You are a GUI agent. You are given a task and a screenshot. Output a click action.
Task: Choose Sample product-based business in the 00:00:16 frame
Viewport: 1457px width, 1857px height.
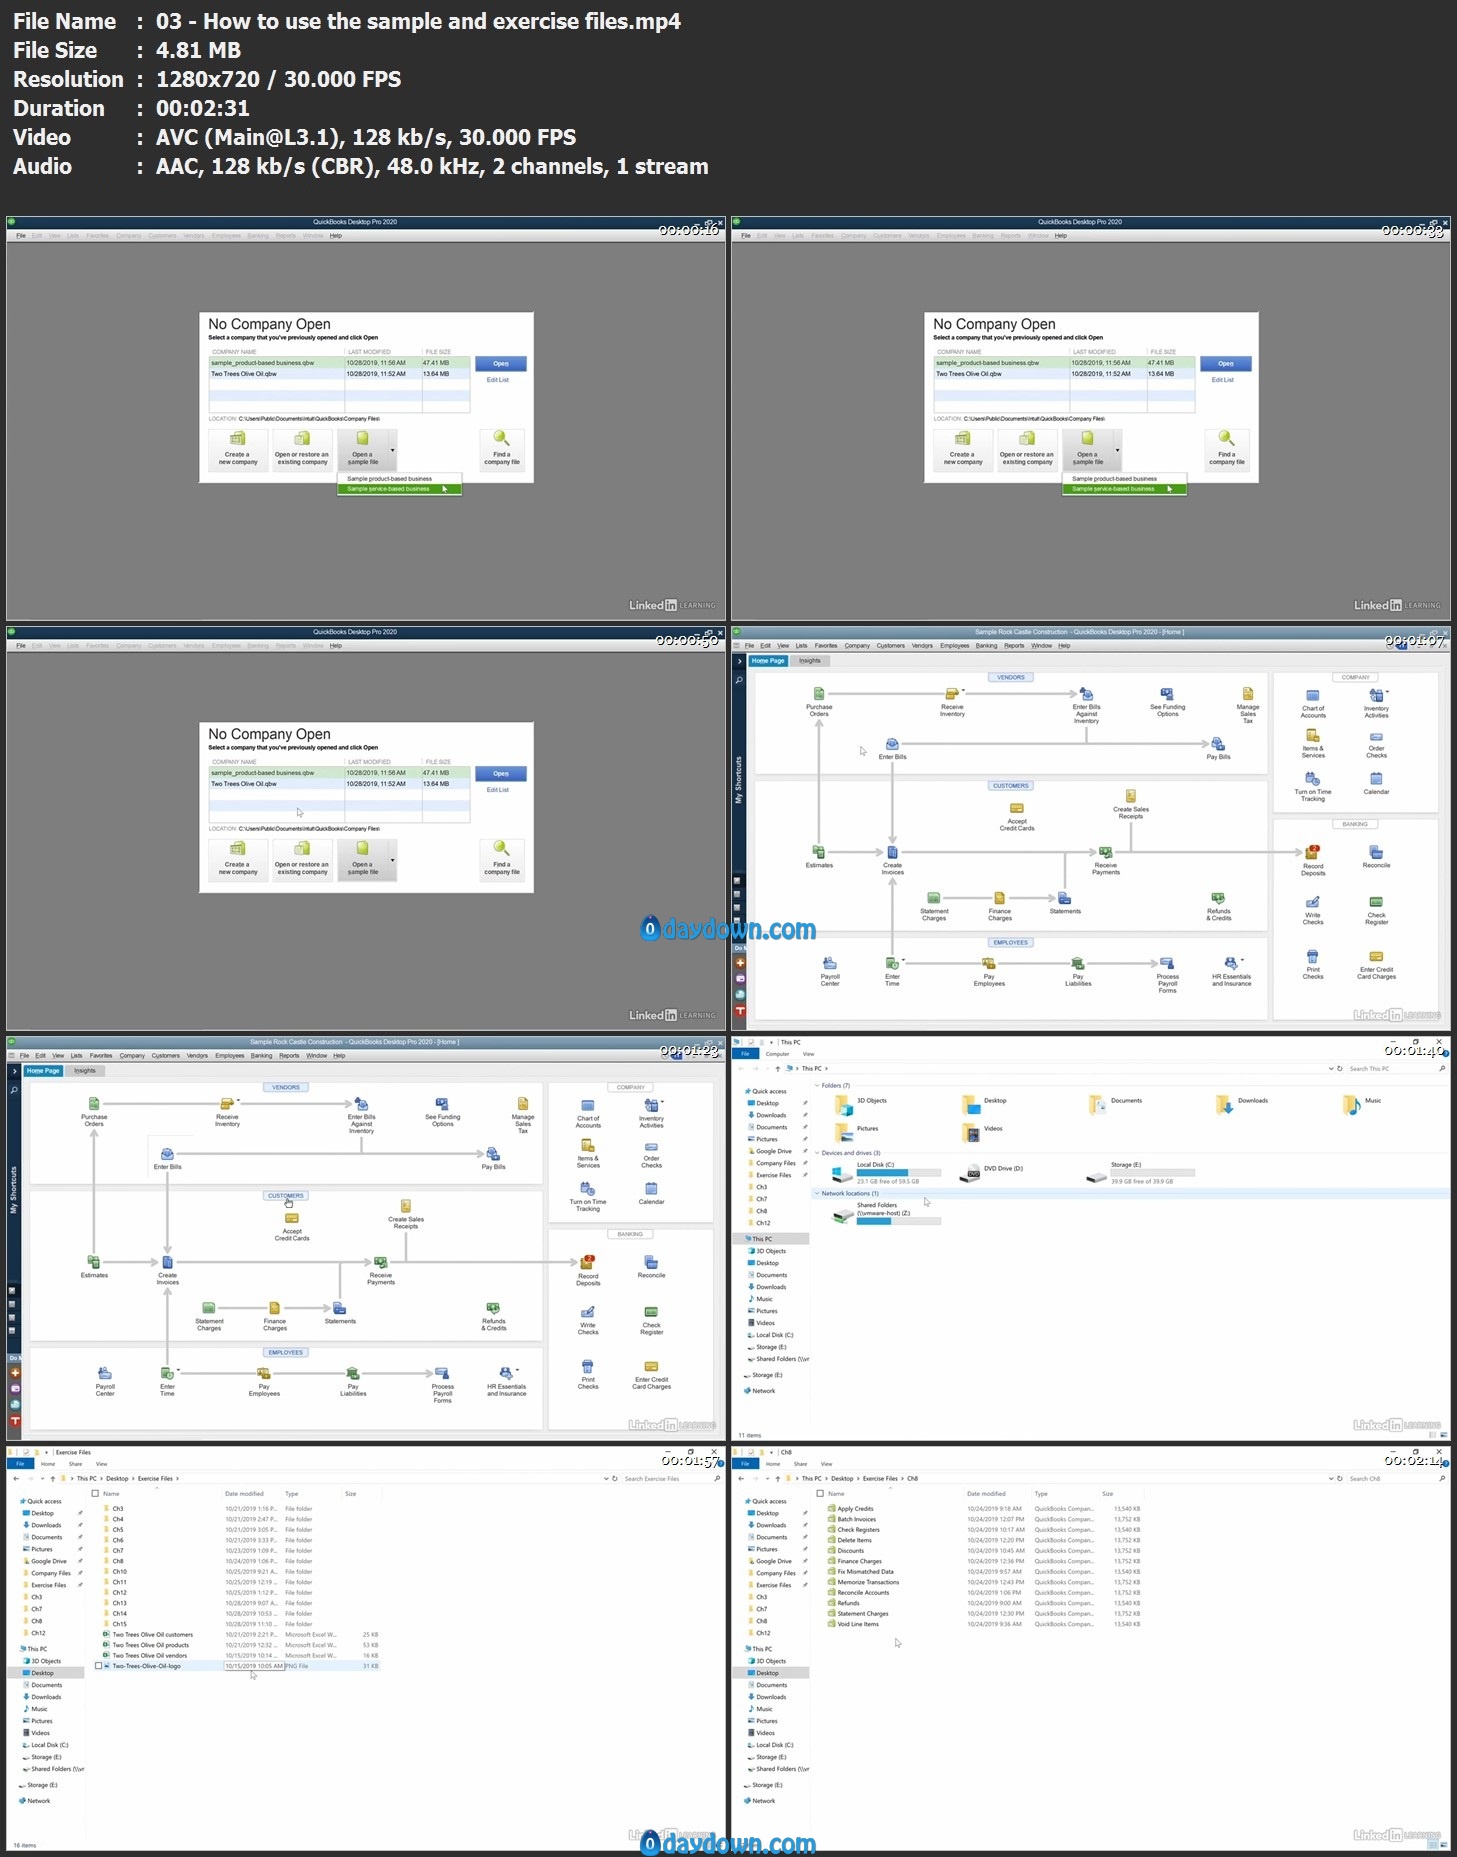[x=399, y=479]
